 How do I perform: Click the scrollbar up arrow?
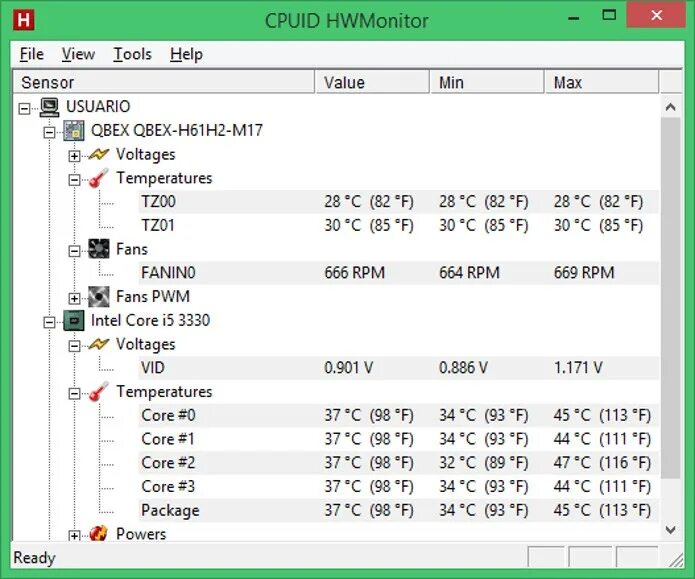(671, 107)
